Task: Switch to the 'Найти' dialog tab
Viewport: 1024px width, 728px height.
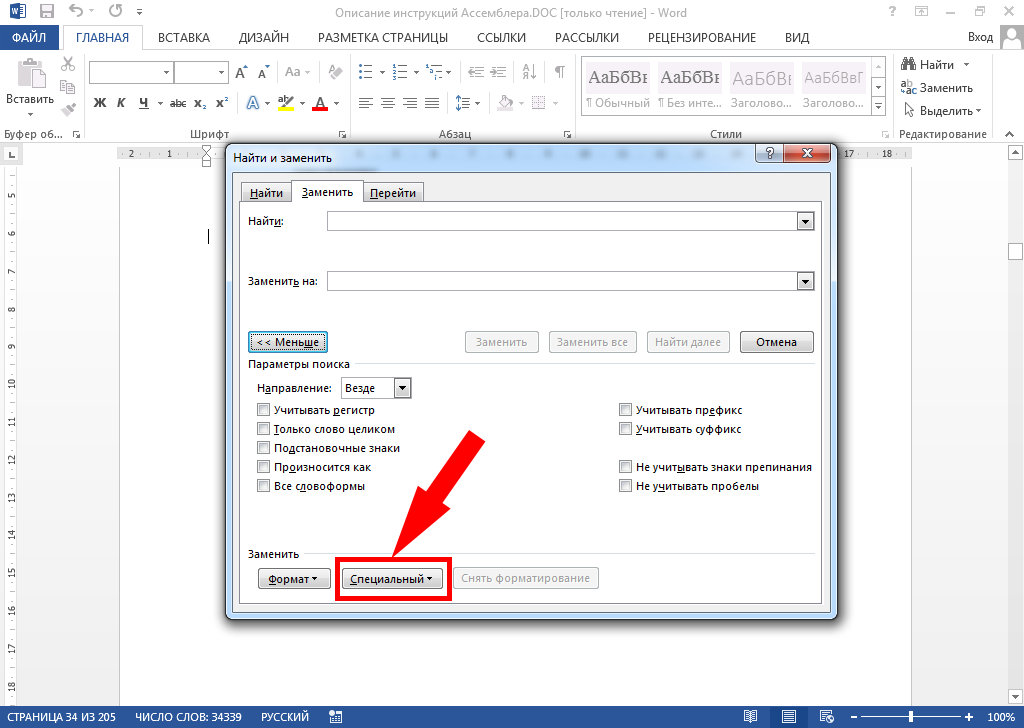Action: coord(266,193)
